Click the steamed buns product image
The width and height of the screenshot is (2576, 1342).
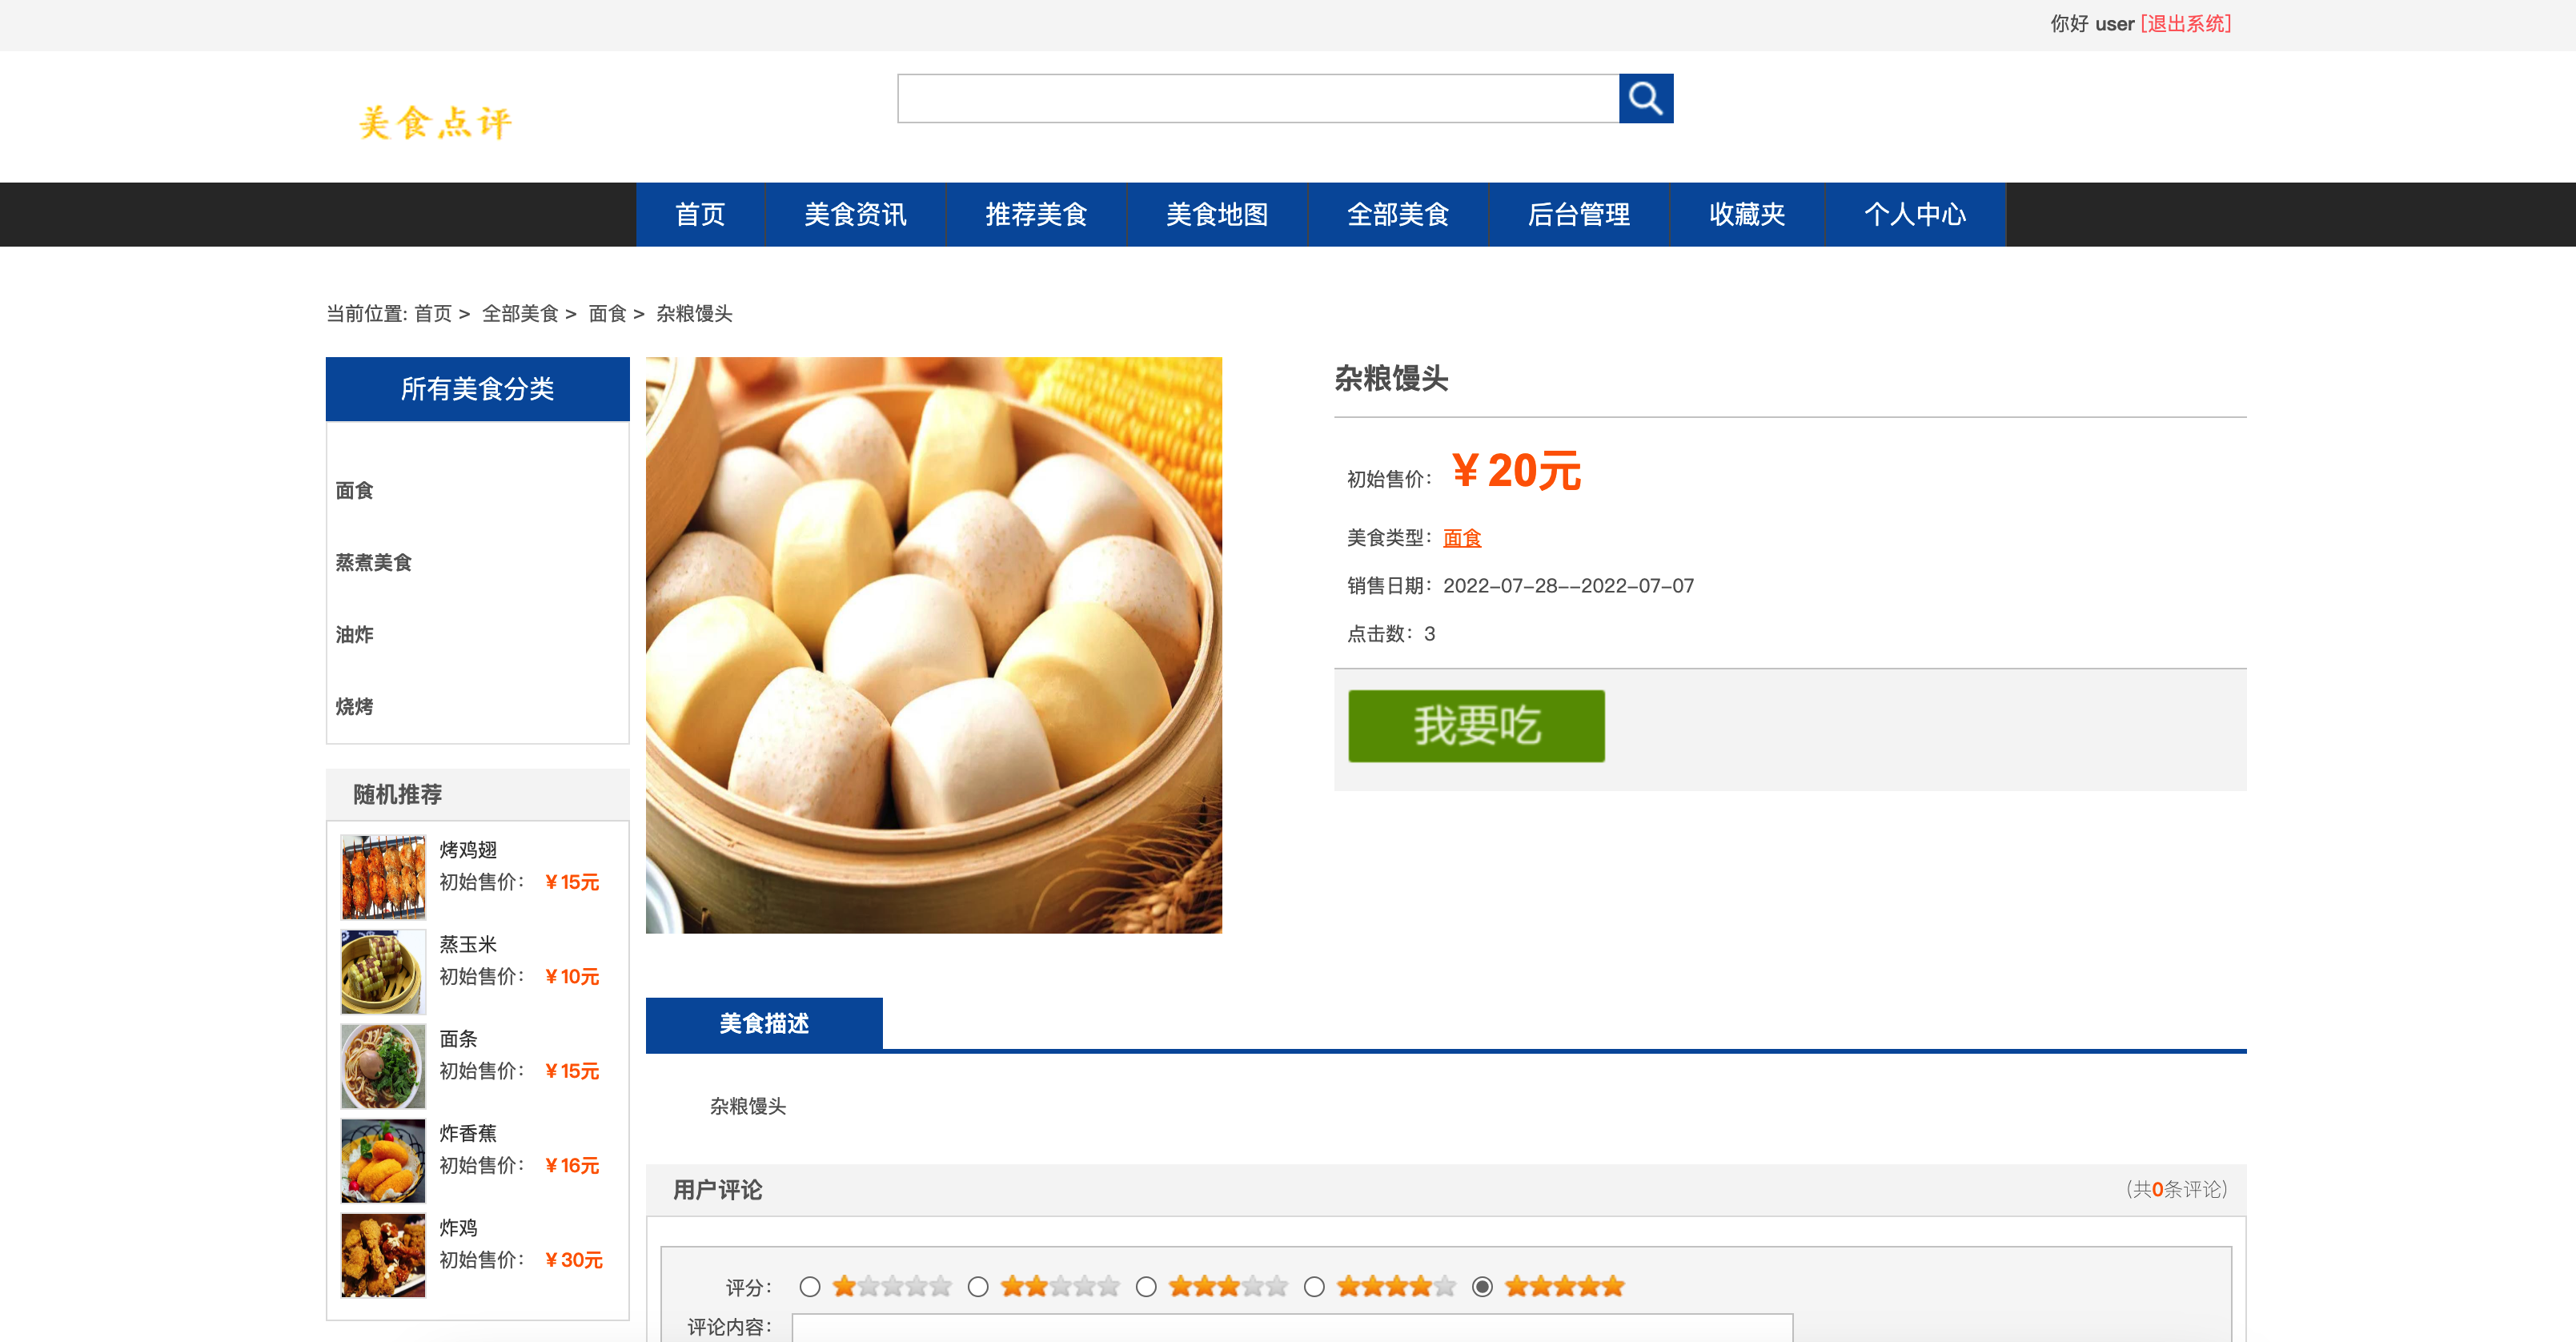(934, 645)
